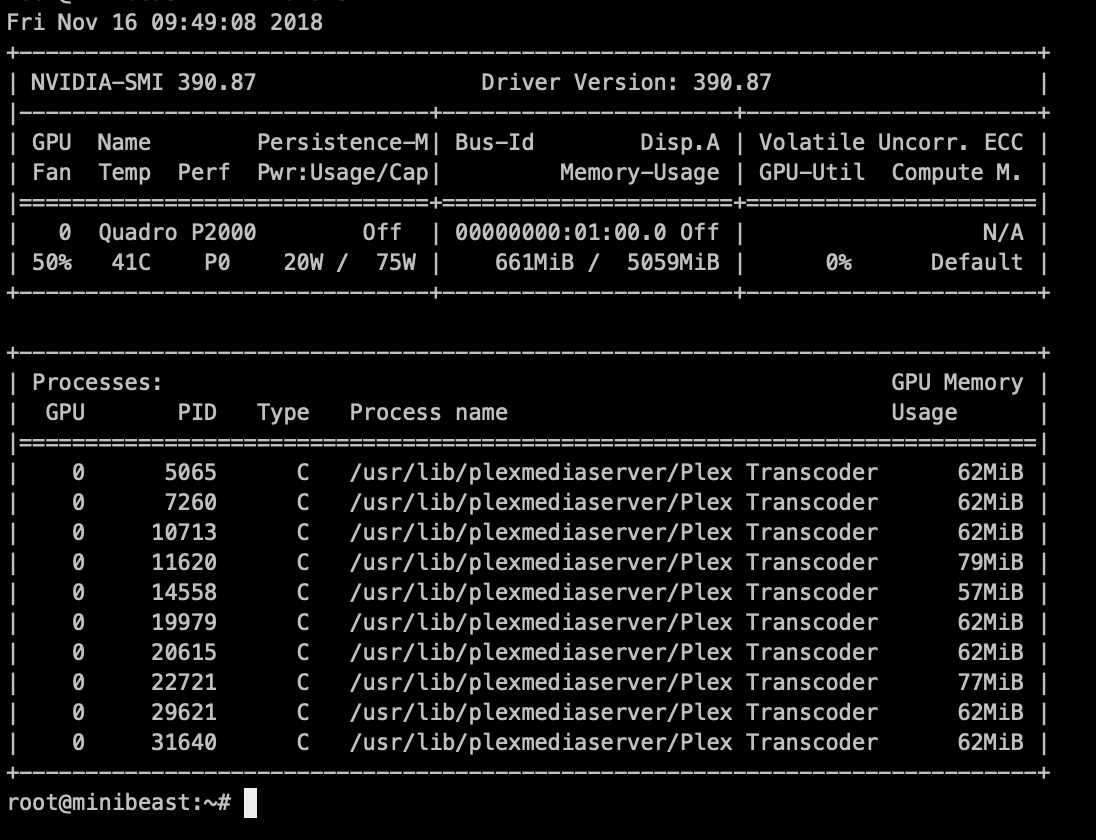Click the 20W / 75W power usage
The height and width of the screenshot is (840, 1096).
(x=349, y=262)
